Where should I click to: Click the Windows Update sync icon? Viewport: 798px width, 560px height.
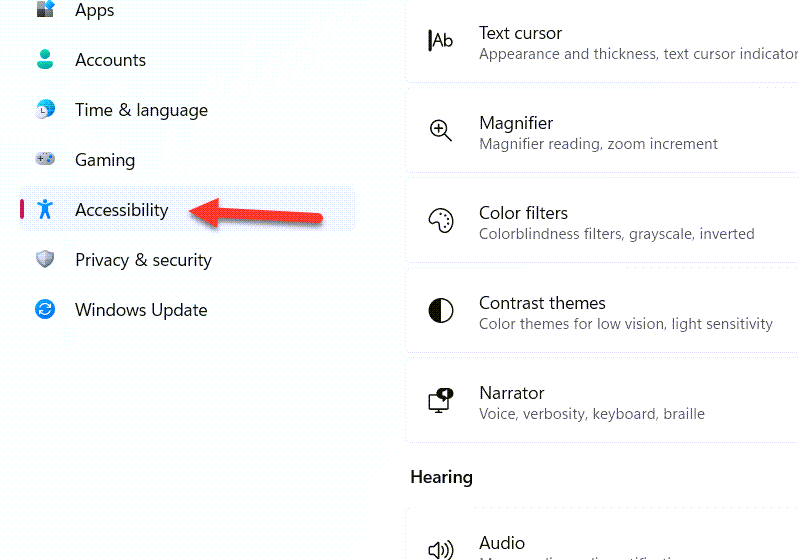[45, 310]
